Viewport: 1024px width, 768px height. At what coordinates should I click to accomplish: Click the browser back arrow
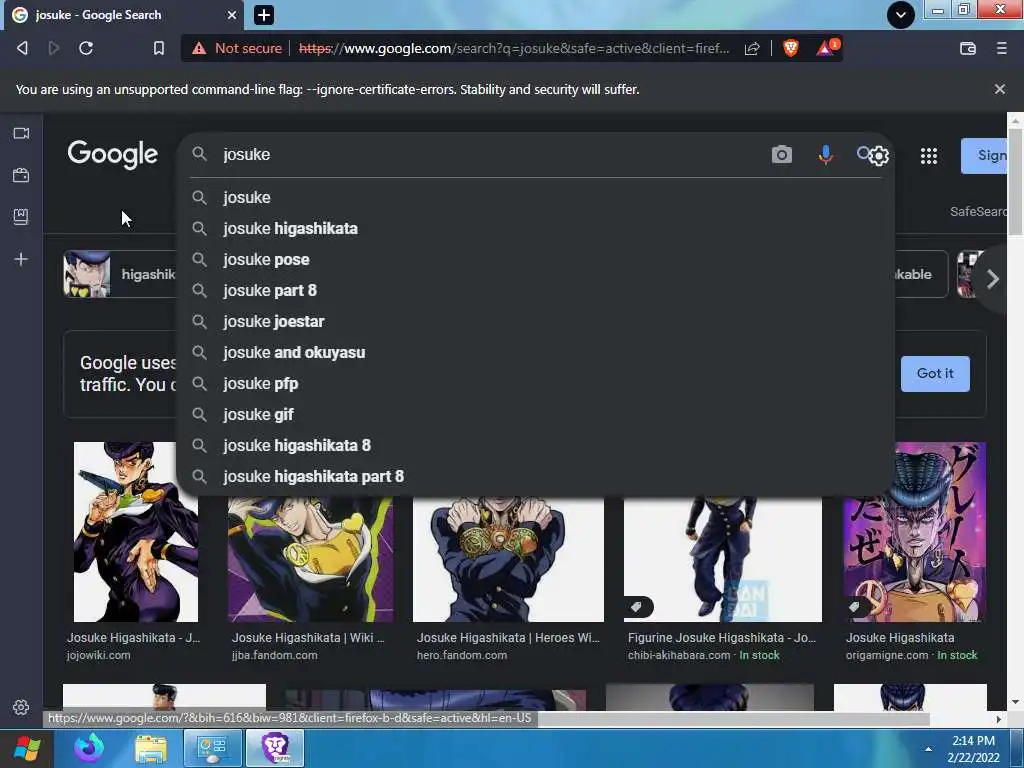point(22,48)
